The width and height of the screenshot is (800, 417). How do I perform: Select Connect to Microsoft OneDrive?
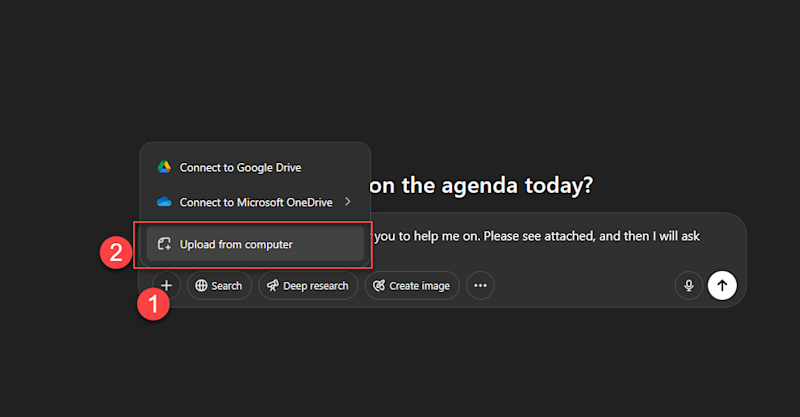255,202
